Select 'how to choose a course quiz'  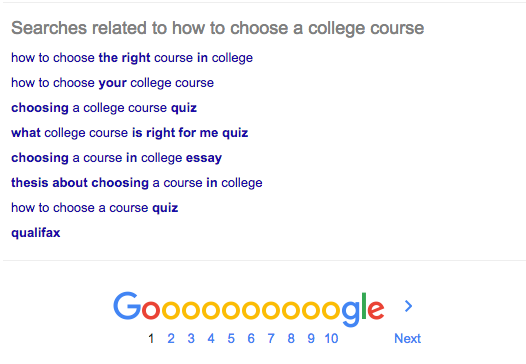click(95, 208)
